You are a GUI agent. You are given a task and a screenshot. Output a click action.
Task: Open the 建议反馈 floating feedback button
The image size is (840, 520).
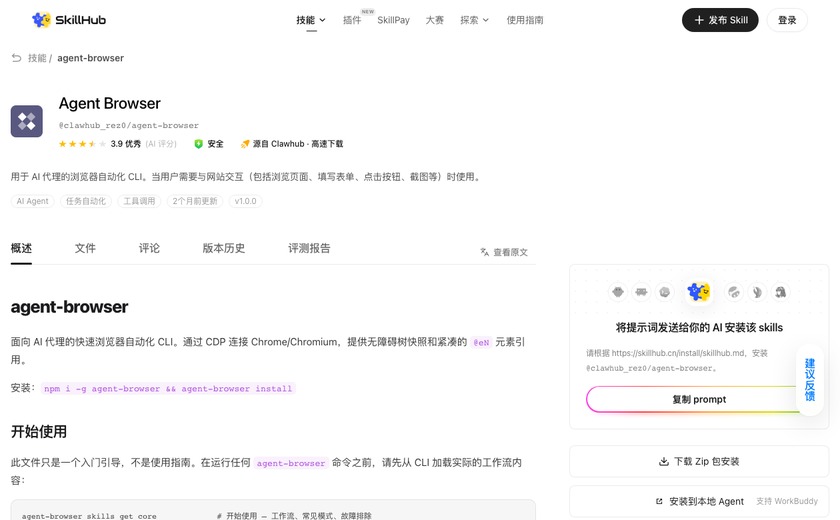[x=809, y=380]
